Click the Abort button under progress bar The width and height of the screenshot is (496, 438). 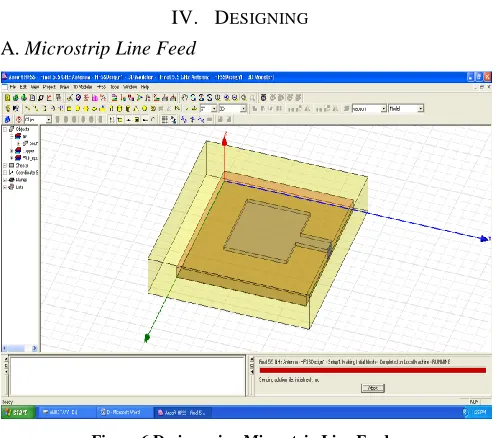(373, 388)
